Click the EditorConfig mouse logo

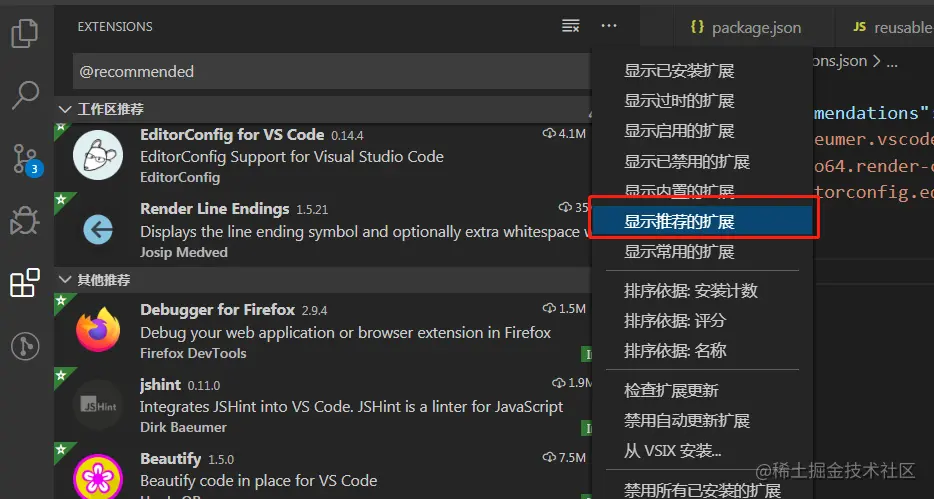click(x=98, y=155)
